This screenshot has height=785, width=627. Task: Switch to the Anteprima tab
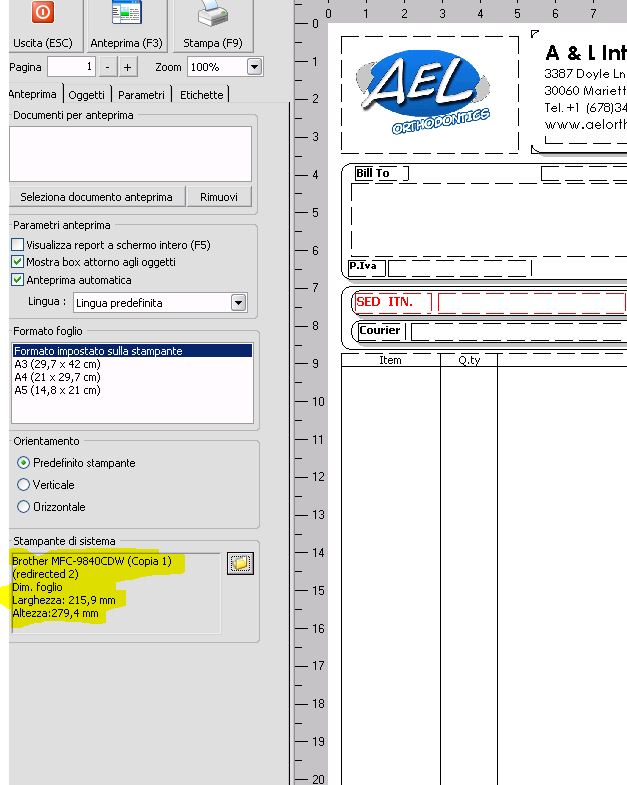coord(33,94)
